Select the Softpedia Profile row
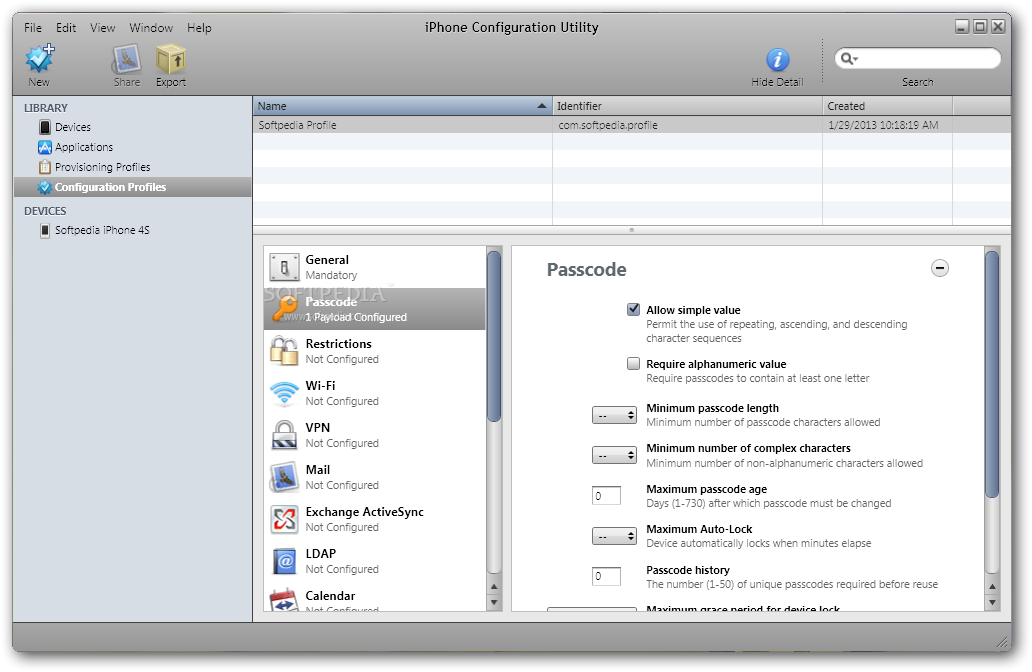This screenshot has width=1032, height=672. point(632,125)
